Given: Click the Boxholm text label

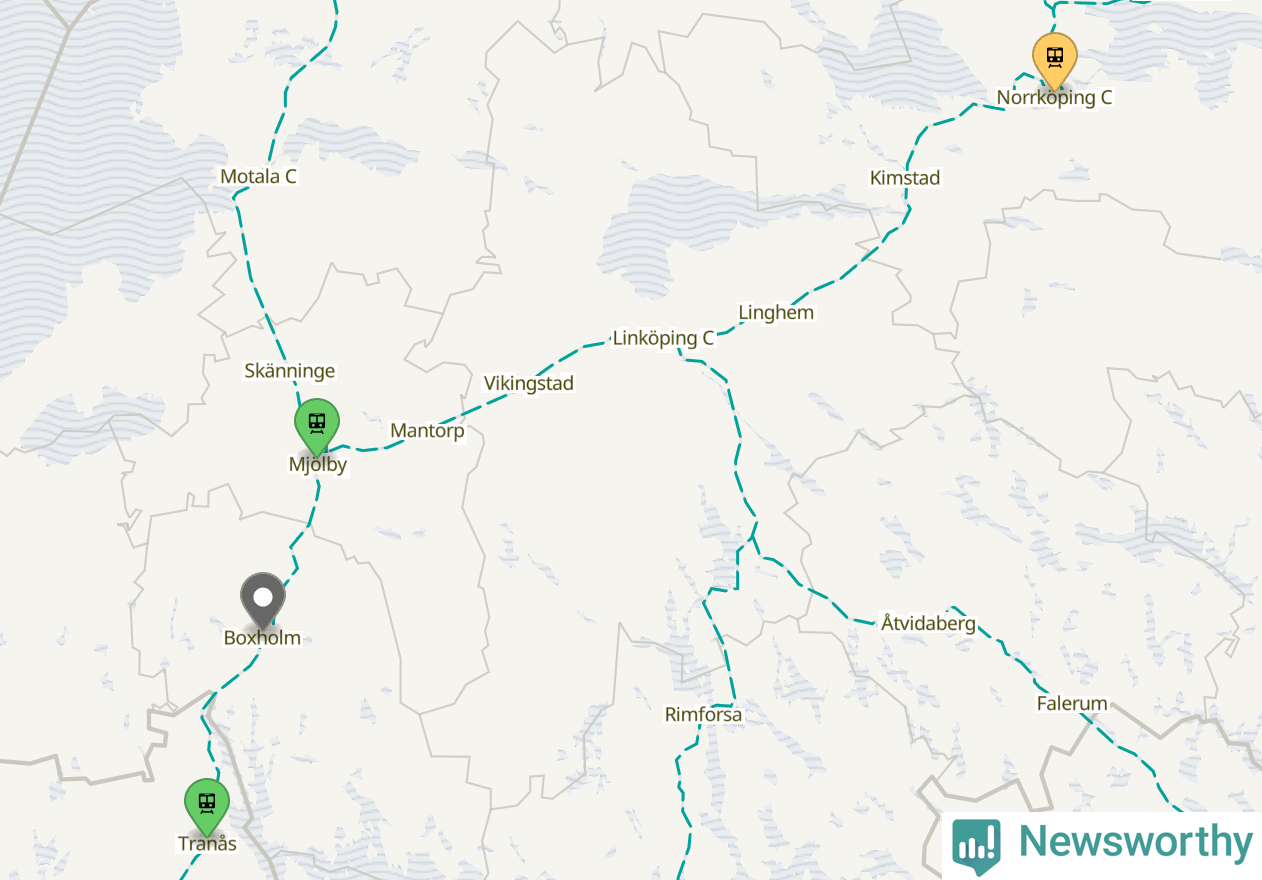Looking at the screenshot, I should 262,637.
